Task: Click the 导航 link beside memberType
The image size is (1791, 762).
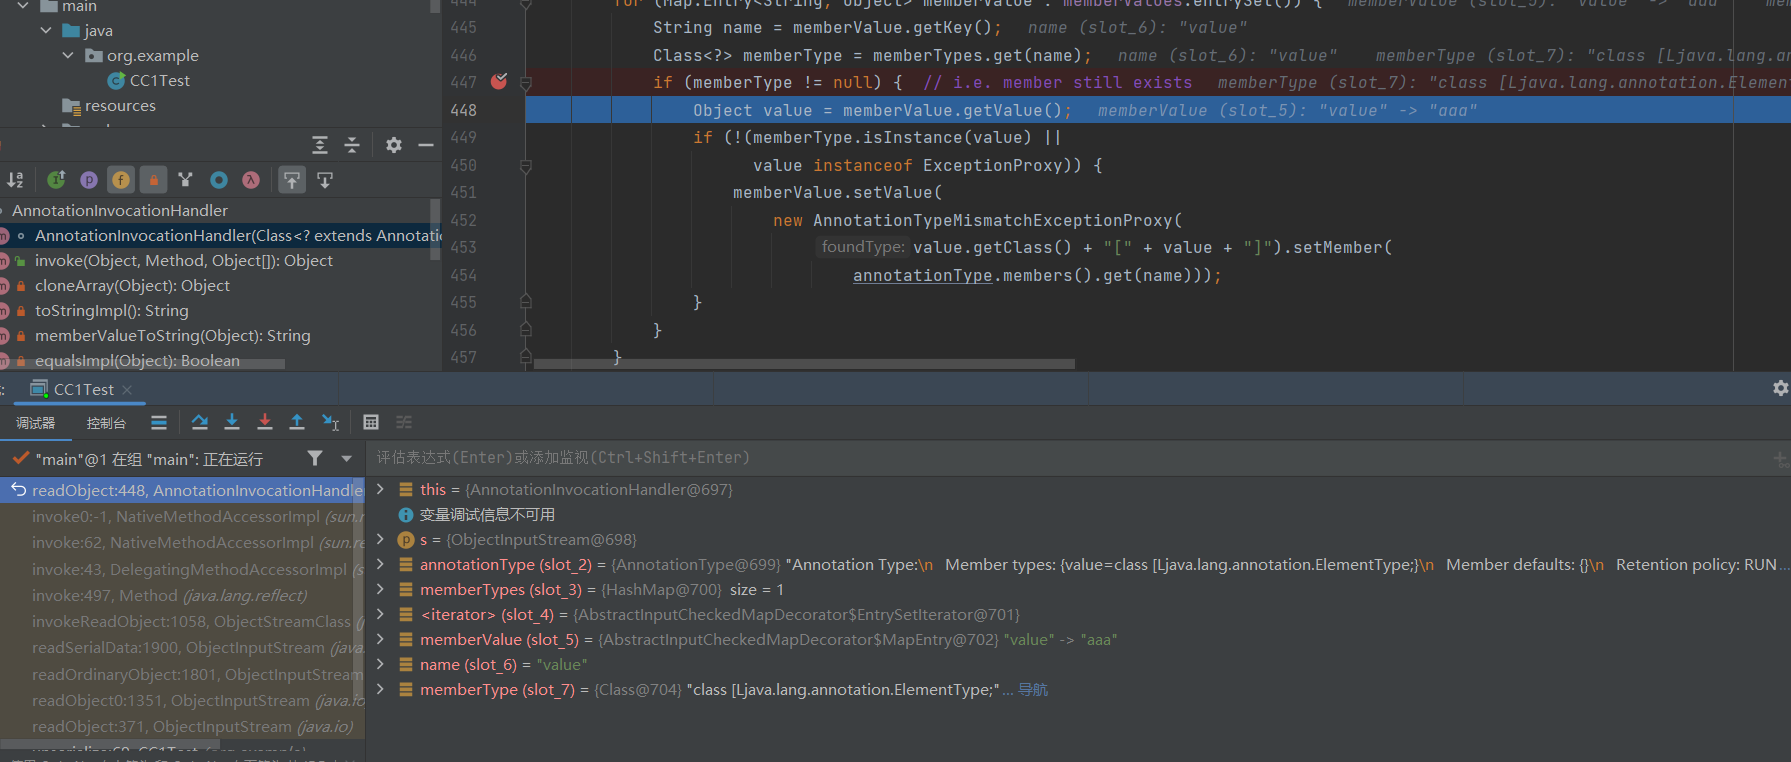Action: 1033,690
